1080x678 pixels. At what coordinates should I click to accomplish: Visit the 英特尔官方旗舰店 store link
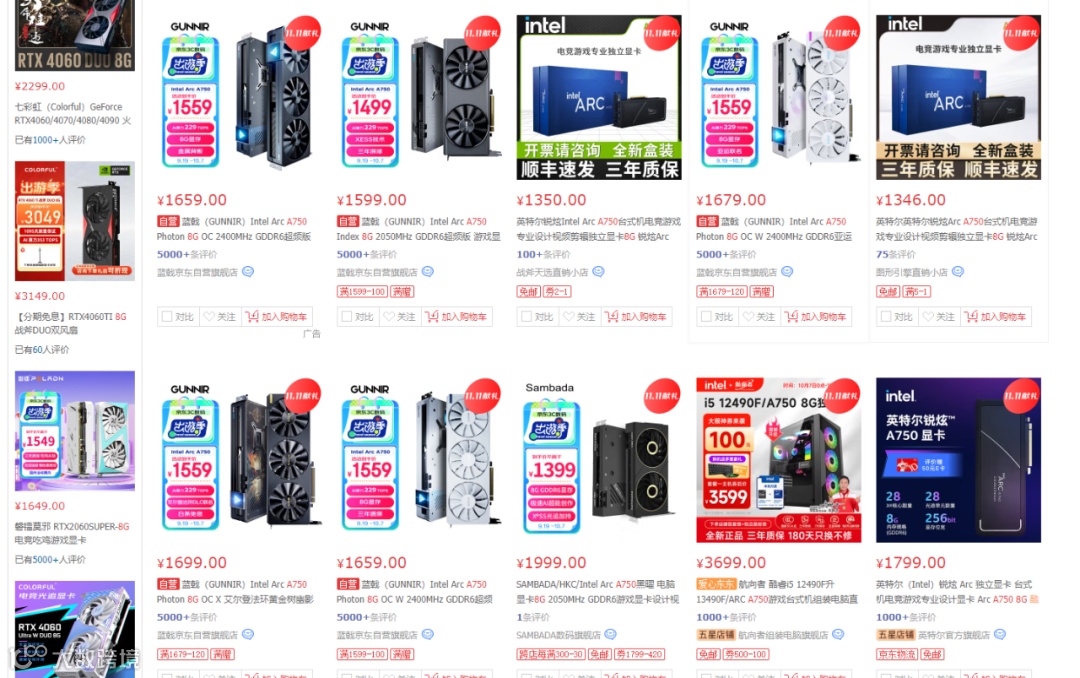(x=953, y=635)
